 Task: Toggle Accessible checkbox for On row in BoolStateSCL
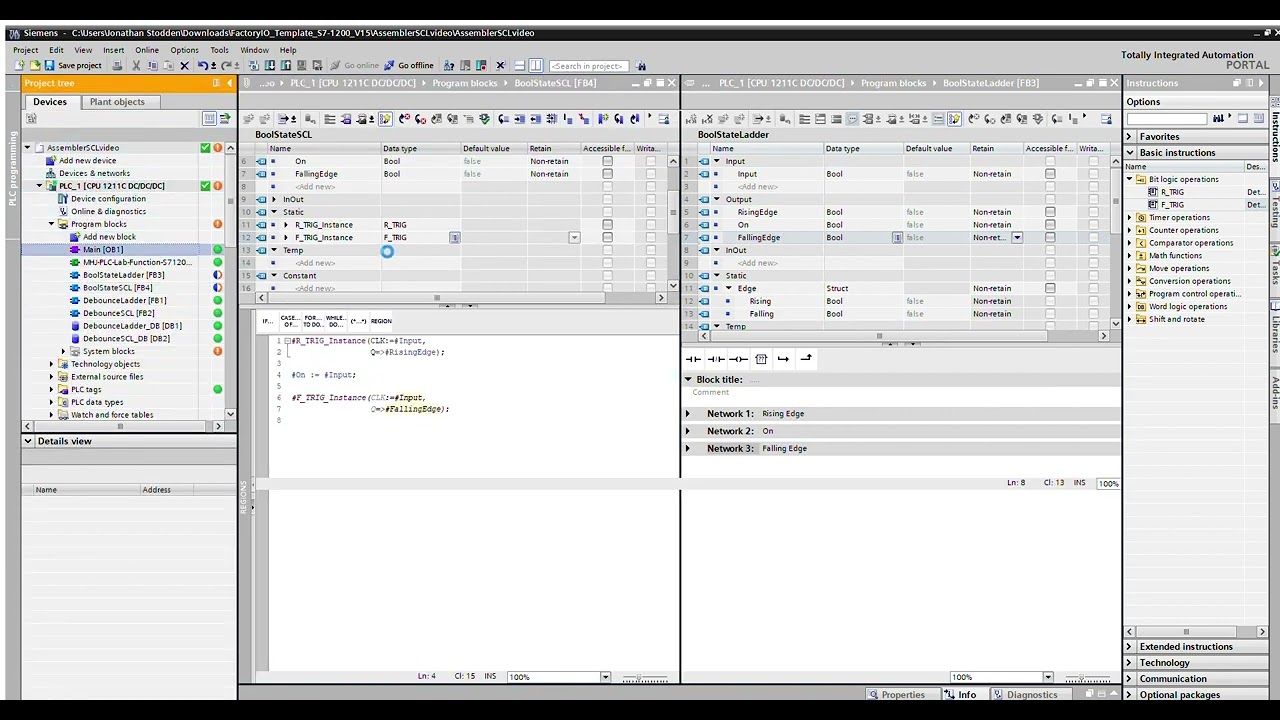pyautogui.click(x=607, y=161)
